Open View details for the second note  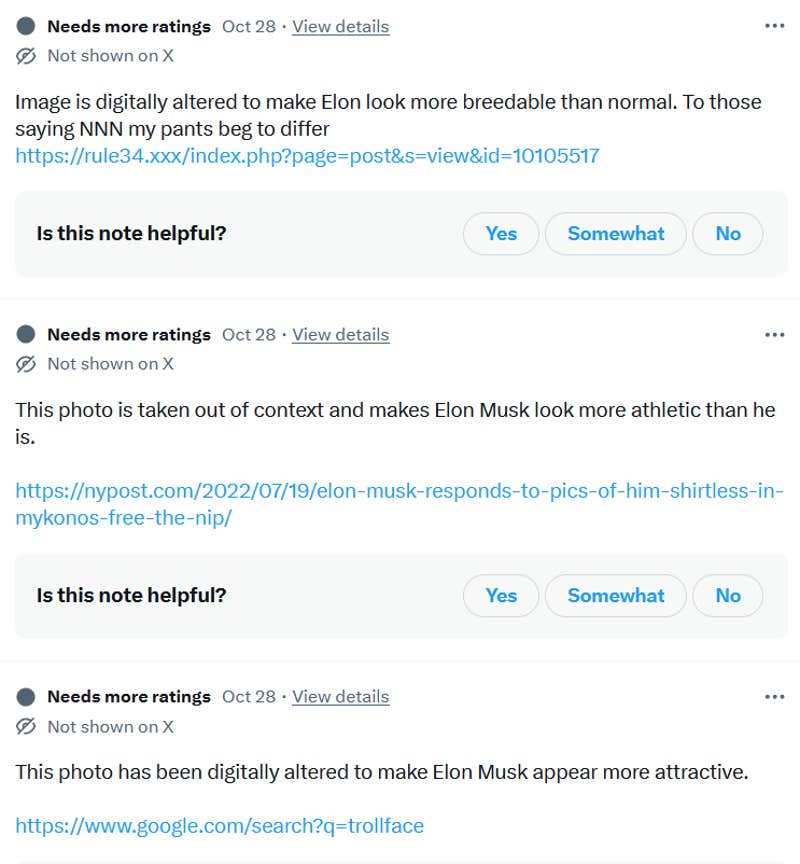pyautogui.click(x=340, y=334)
